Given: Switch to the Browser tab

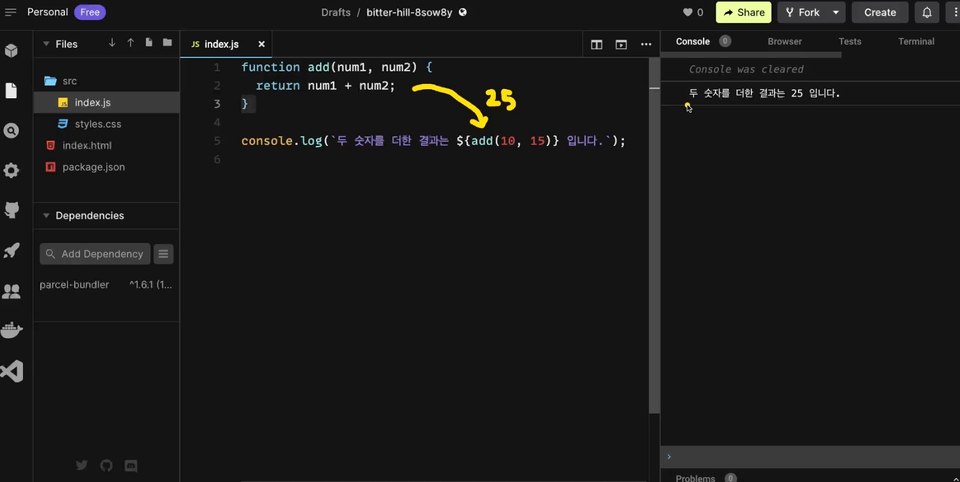Looking at the screenshot, I should 784,42.
